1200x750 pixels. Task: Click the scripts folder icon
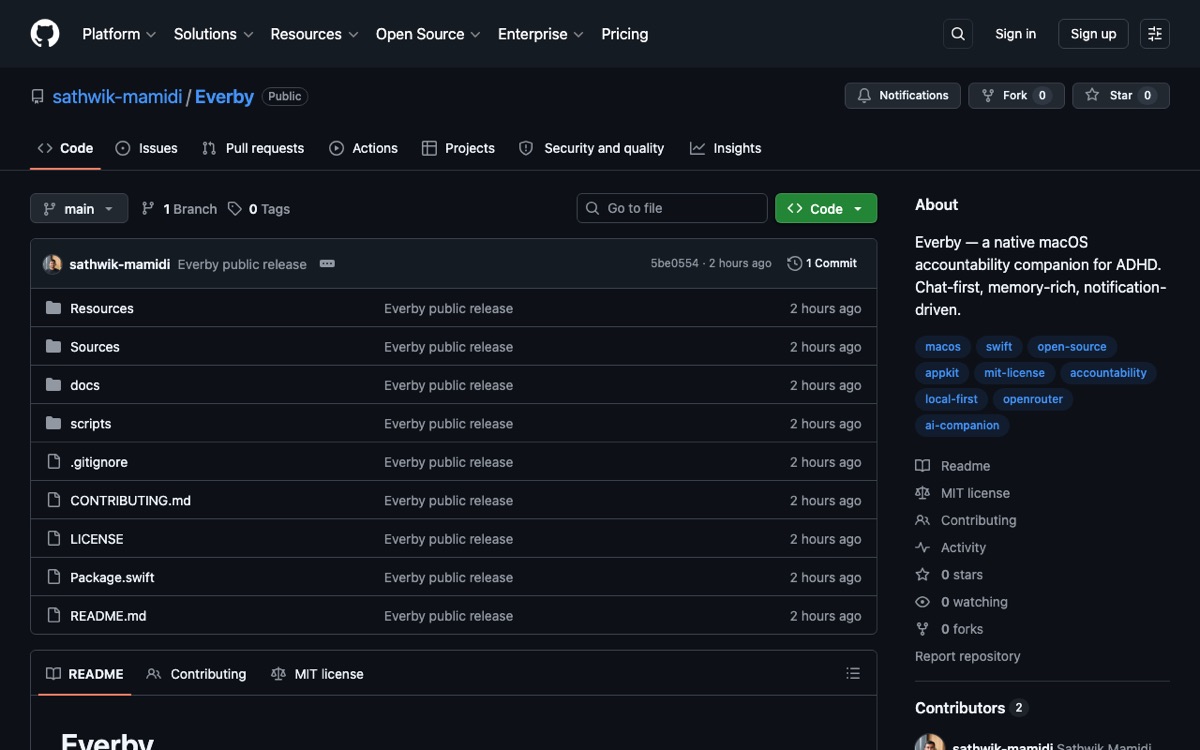pos(54,424)
